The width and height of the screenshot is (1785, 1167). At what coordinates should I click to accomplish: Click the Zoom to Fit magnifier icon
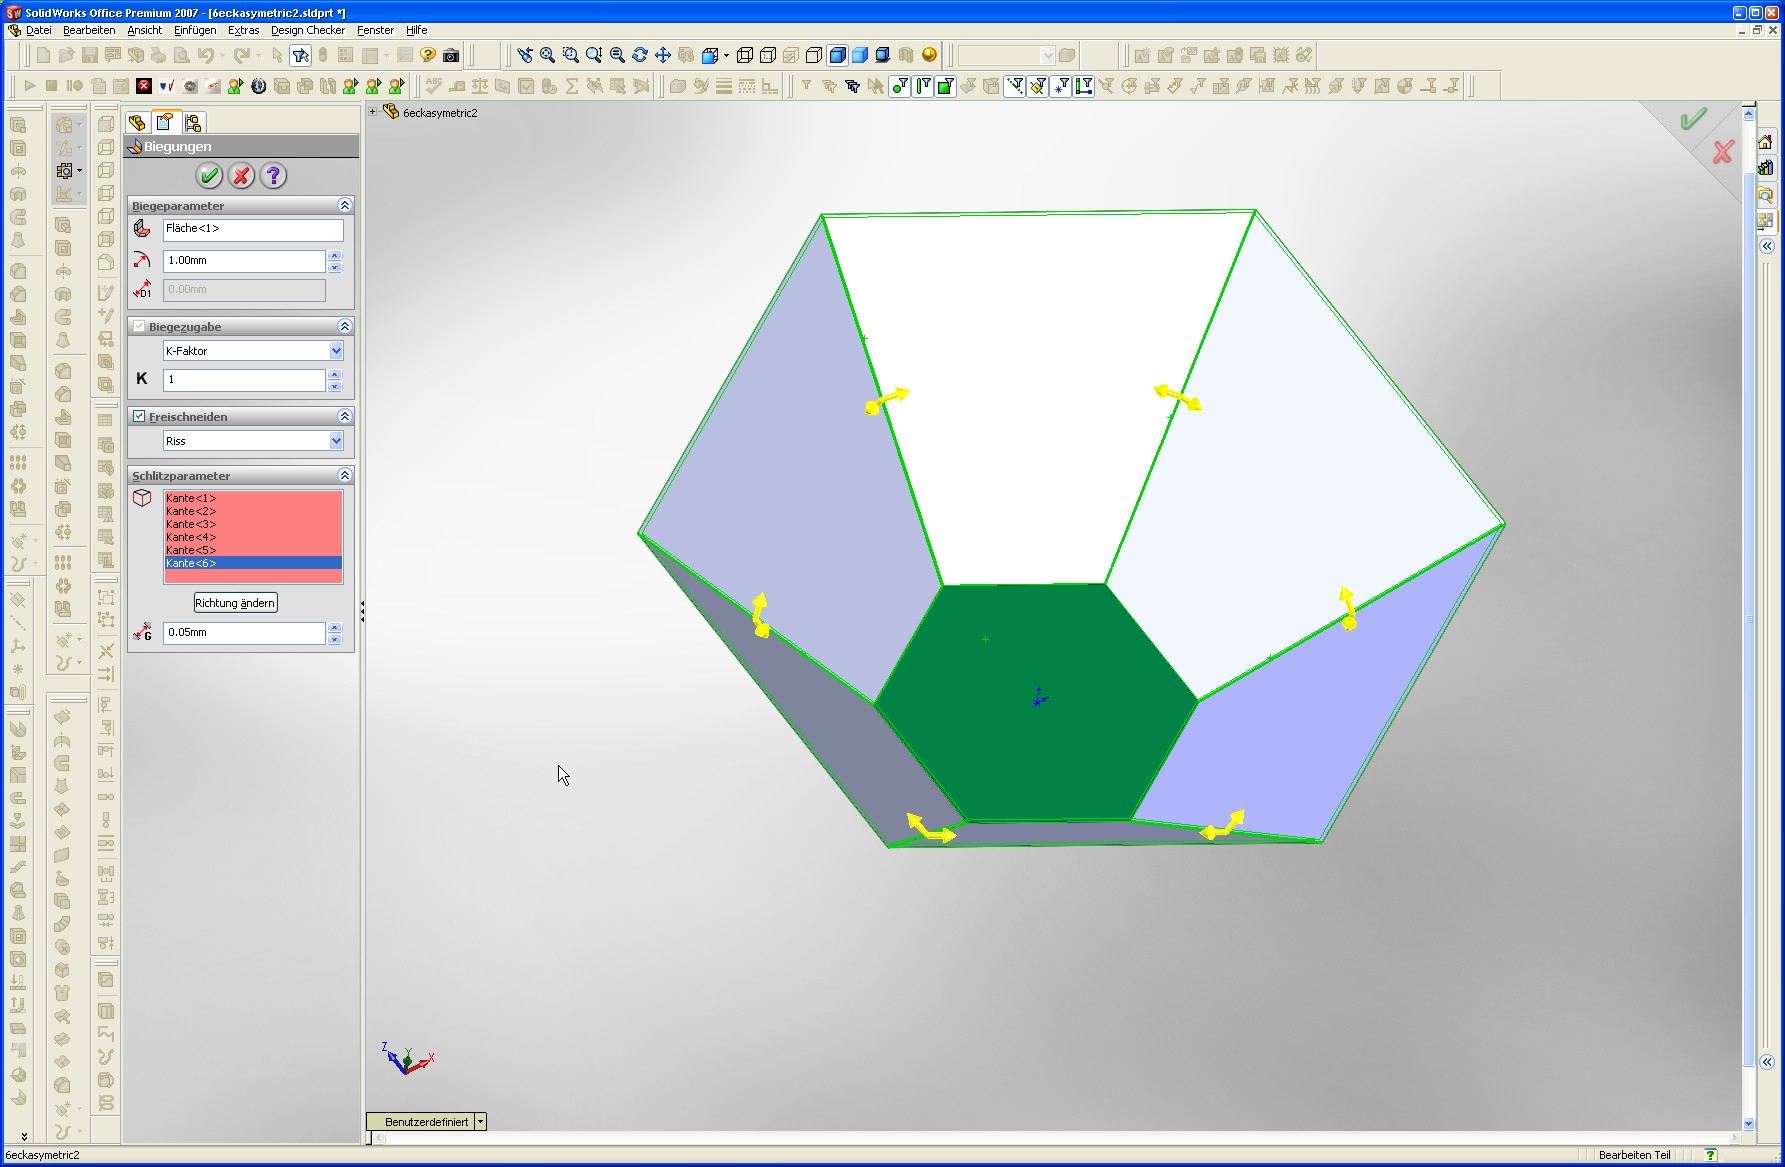pyautogui.click(x=548, y=55)
